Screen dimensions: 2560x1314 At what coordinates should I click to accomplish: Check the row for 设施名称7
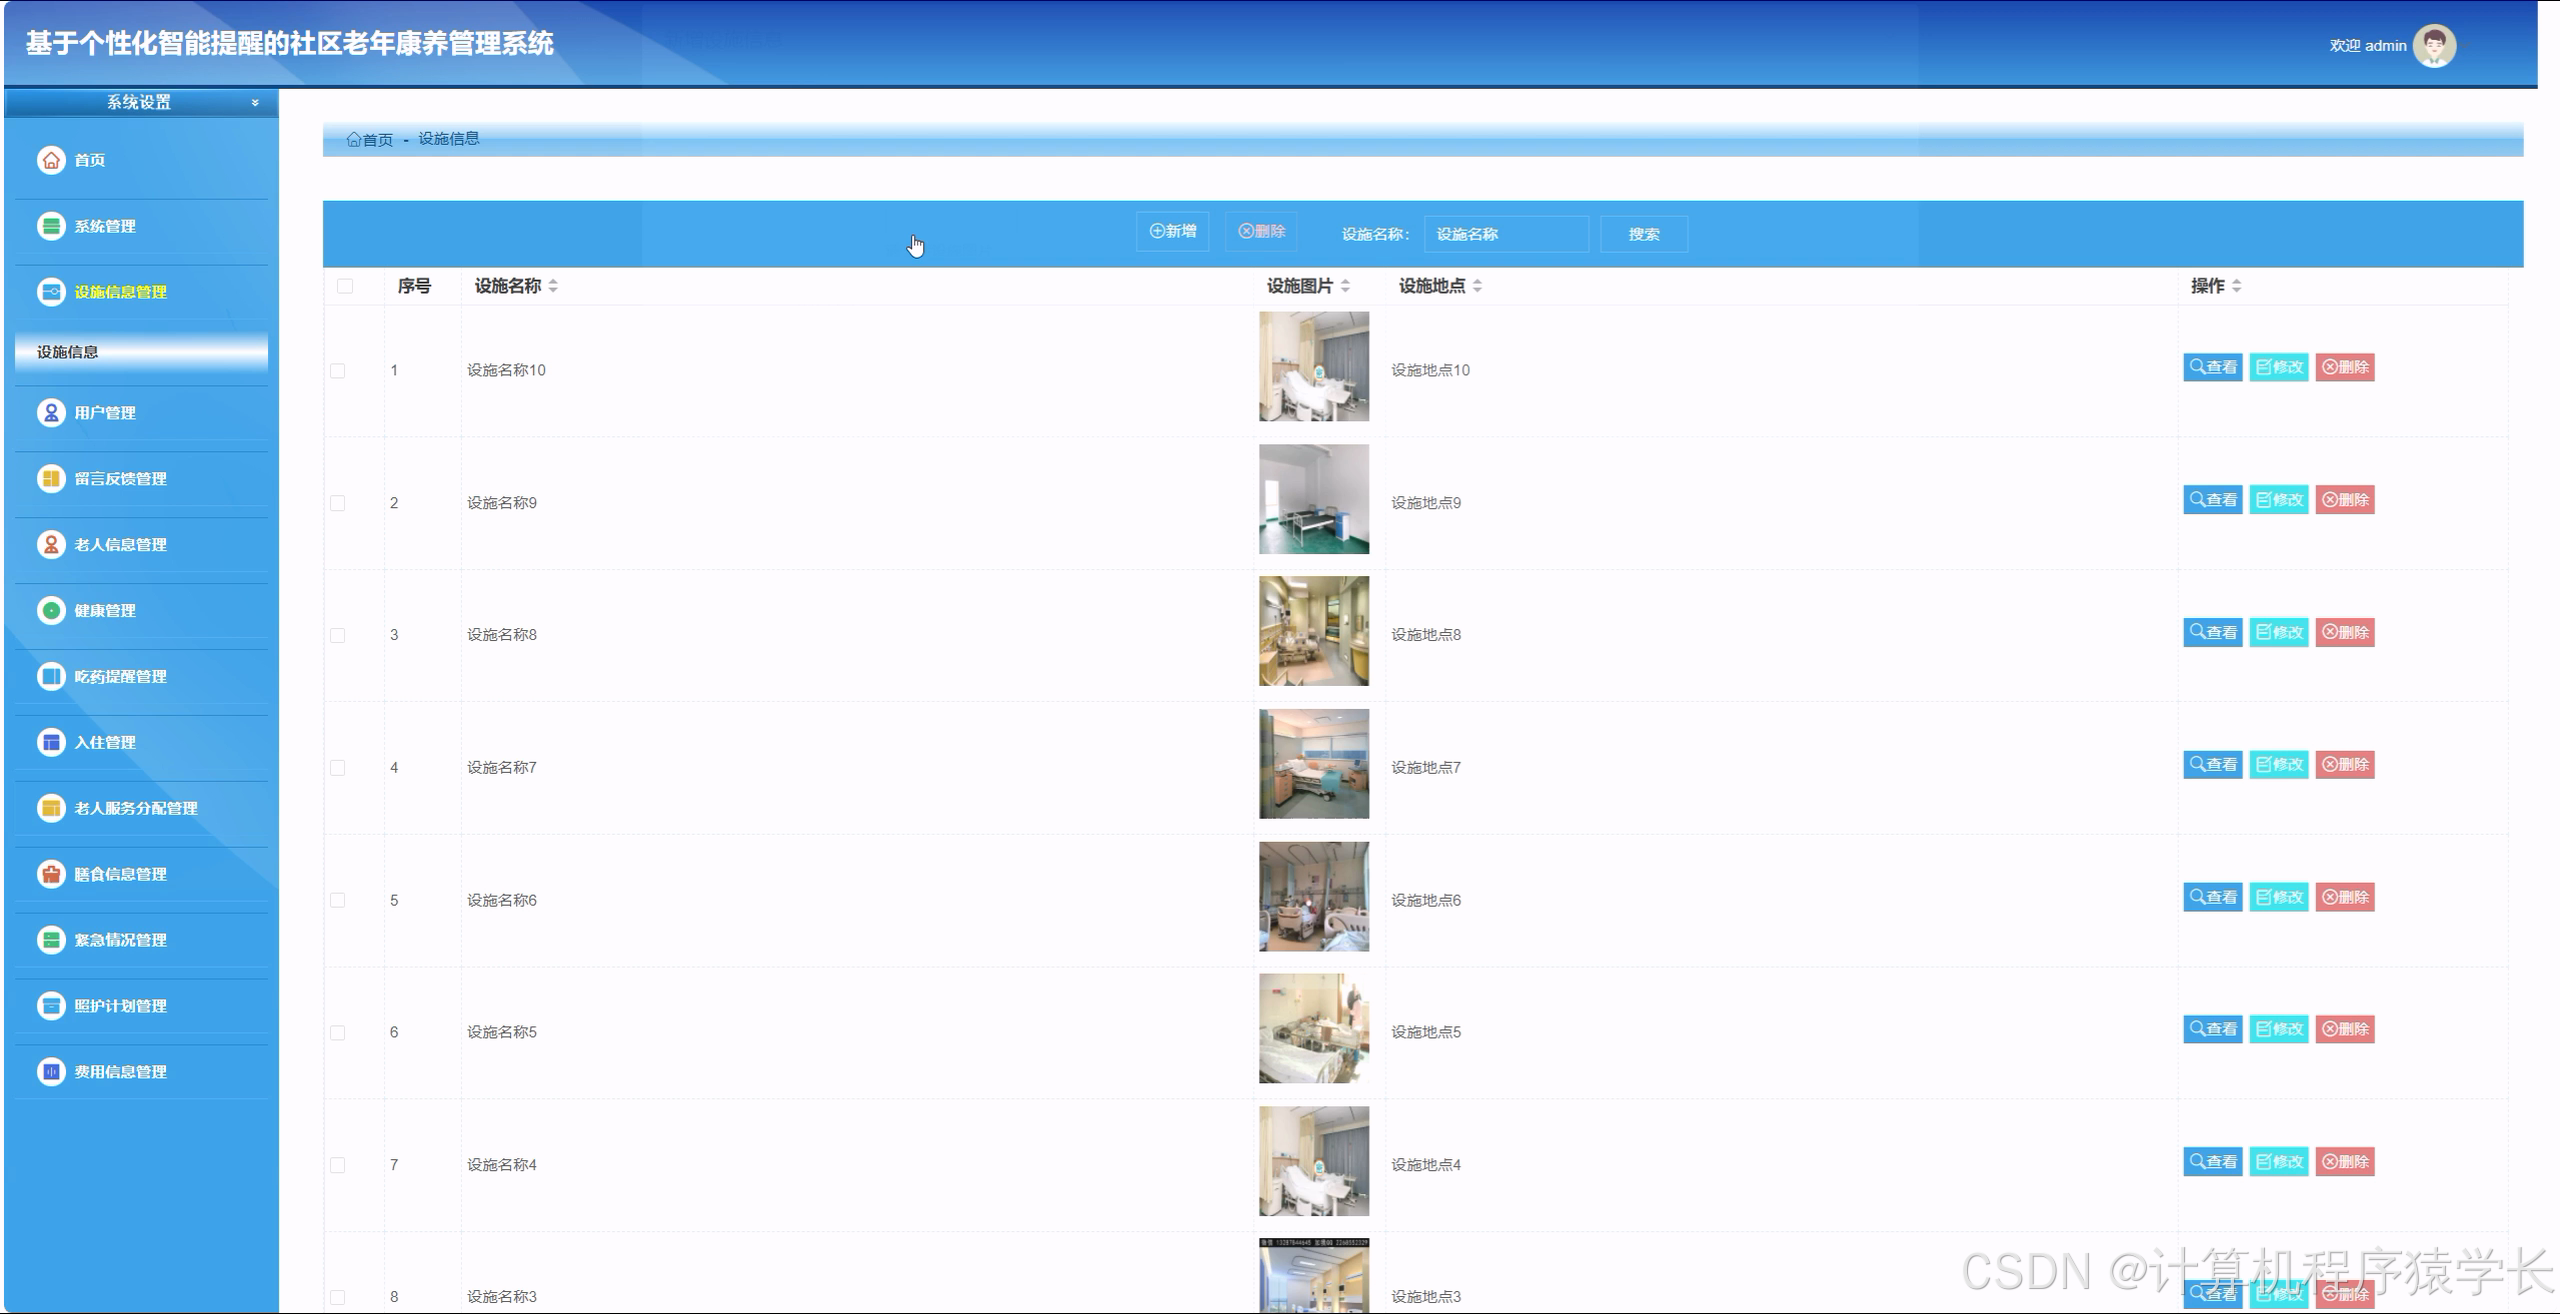click(x=338, y=768)
